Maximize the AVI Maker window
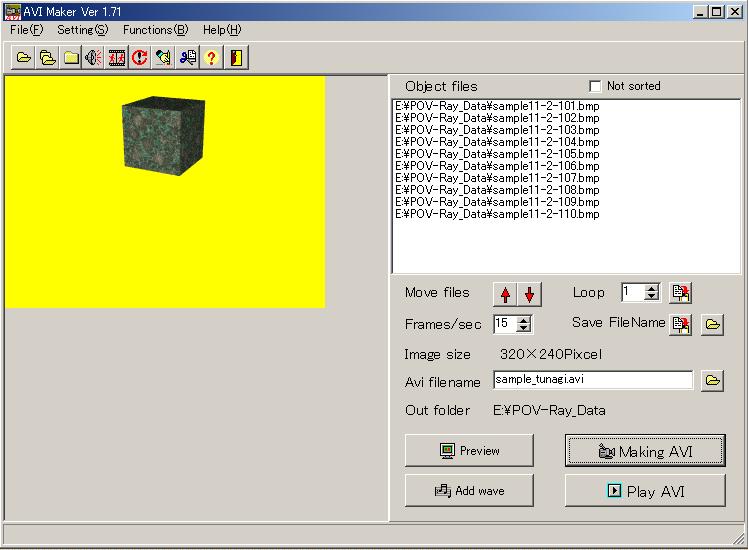 coord(717,12)
